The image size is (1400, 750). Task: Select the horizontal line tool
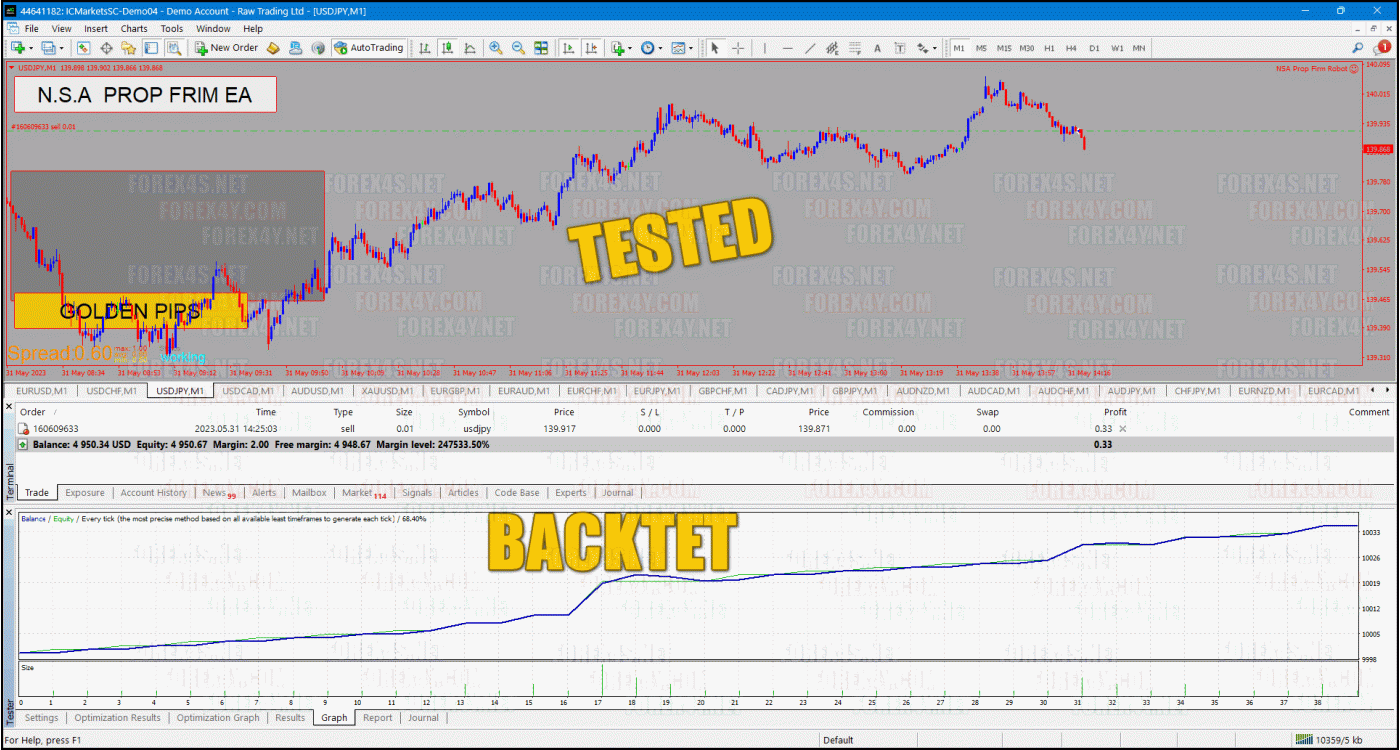click(x=787, y=48)
